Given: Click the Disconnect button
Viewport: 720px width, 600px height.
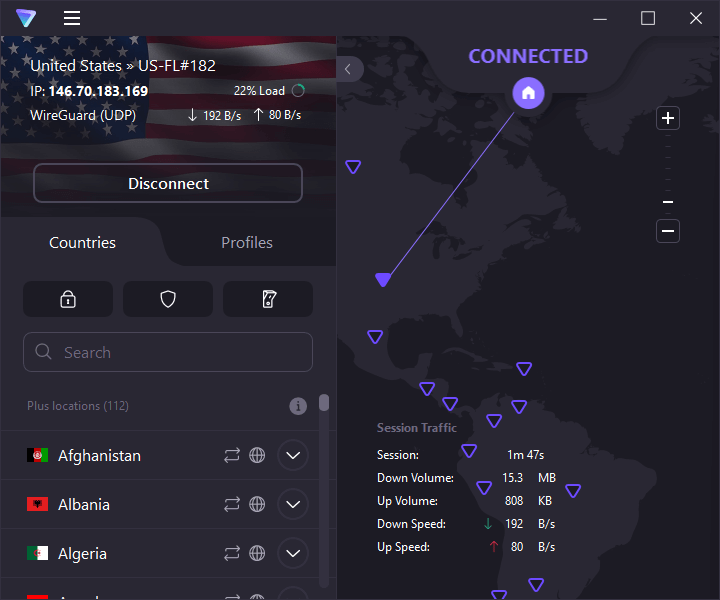Looking at the screenshot, I should pyautogui.click(x=168, y=183).
